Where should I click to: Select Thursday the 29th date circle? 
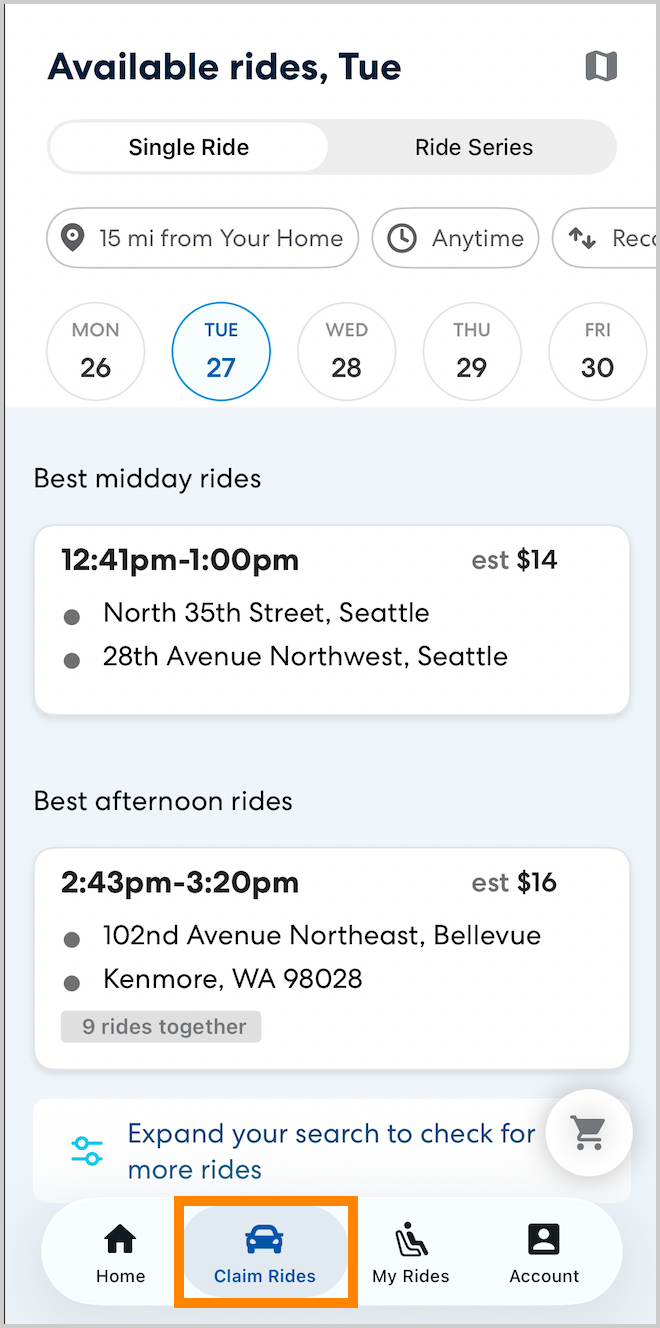click(x=471, y=351)
